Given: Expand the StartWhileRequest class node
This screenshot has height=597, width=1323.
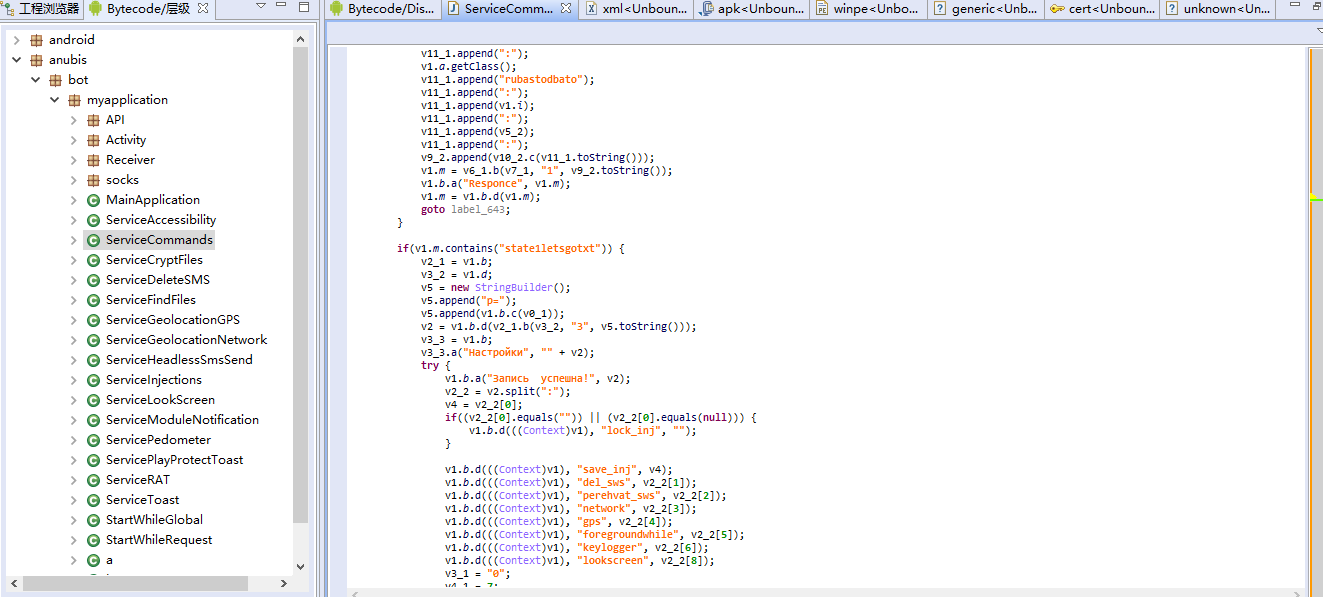Looking at the screenshot, I should click(x=73, y=540).
